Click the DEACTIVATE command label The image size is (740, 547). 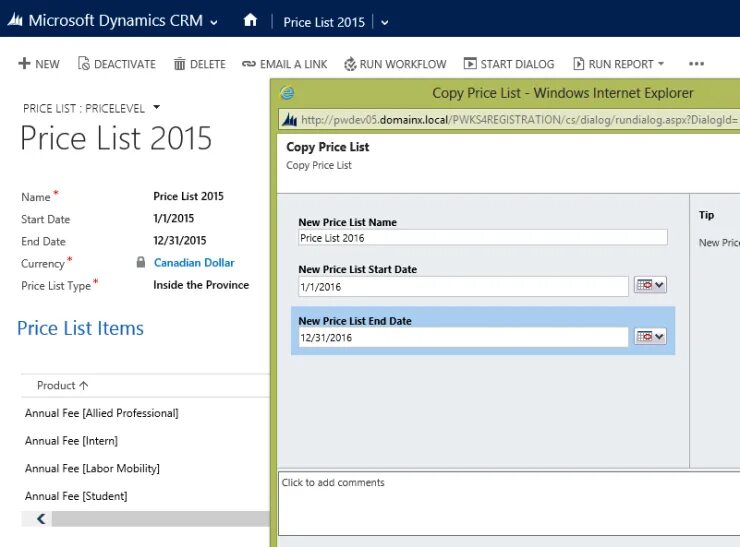(x=125, y=64)
